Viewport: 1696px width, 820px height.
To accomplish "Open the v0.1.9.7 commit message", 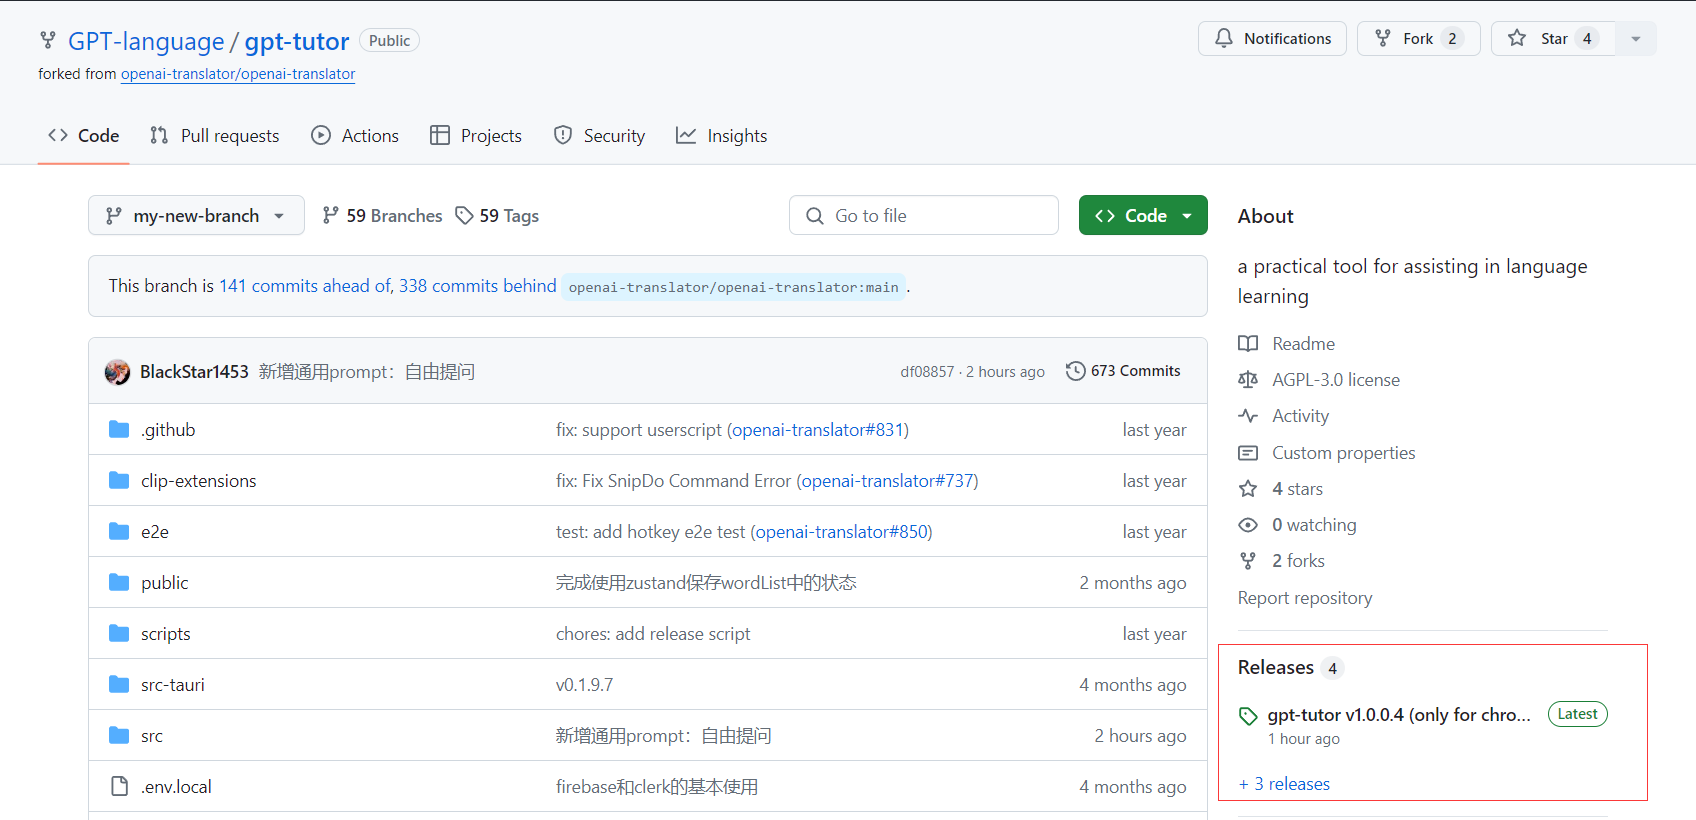I will pos(584,685).
